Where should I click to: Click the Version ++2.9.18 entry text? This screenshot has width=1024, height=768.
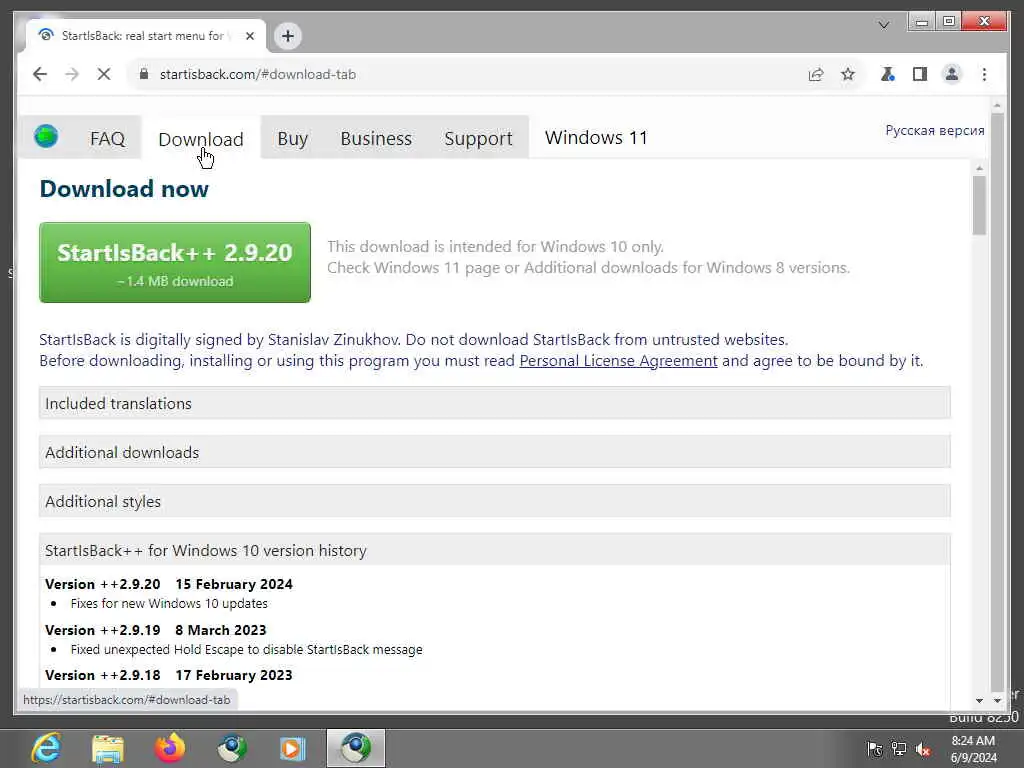168,675
